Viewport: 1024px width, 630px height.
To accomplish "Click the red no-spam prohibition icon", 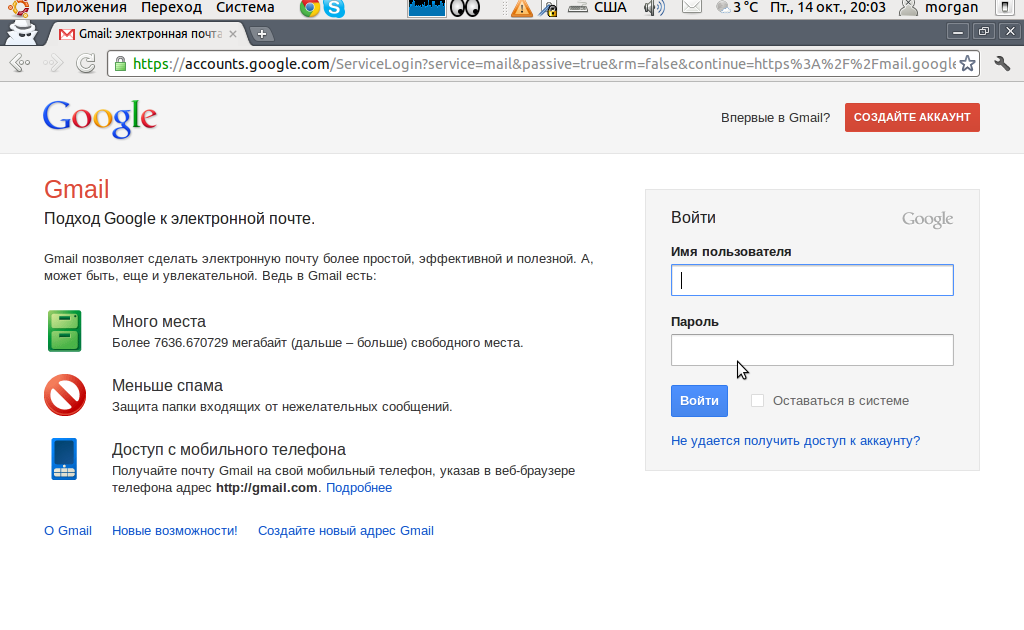I will click(x=65, y=395).
